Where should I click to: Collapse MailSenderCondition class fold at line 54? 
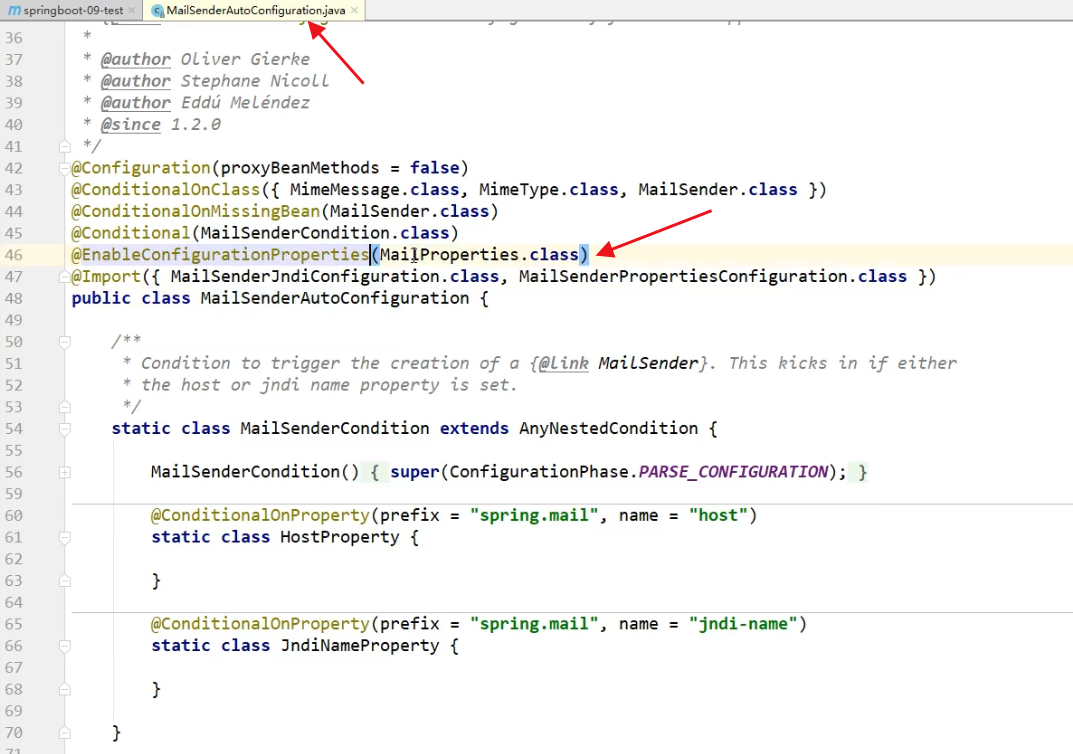coord(64,428)
